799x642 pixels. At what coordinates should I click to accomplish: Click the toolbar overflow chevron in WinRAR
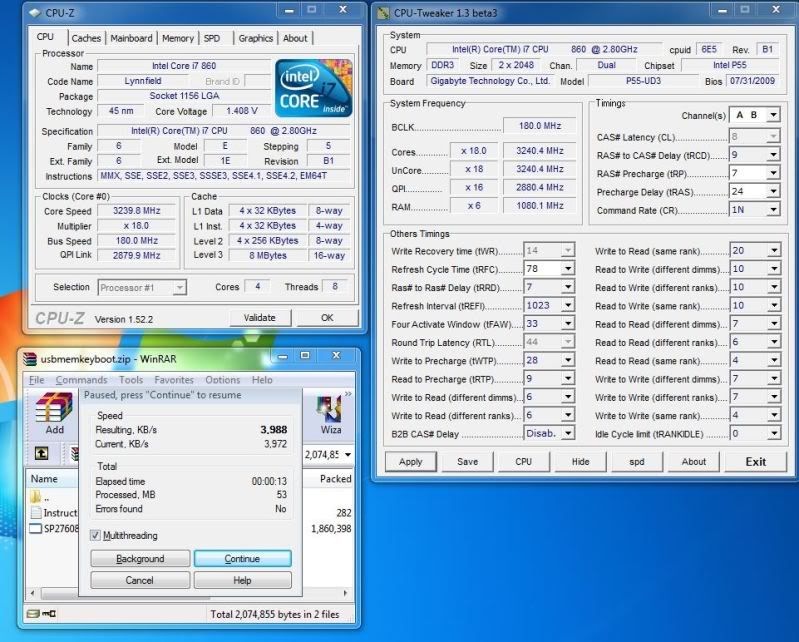pyautogui.click(x=349, y=394)
